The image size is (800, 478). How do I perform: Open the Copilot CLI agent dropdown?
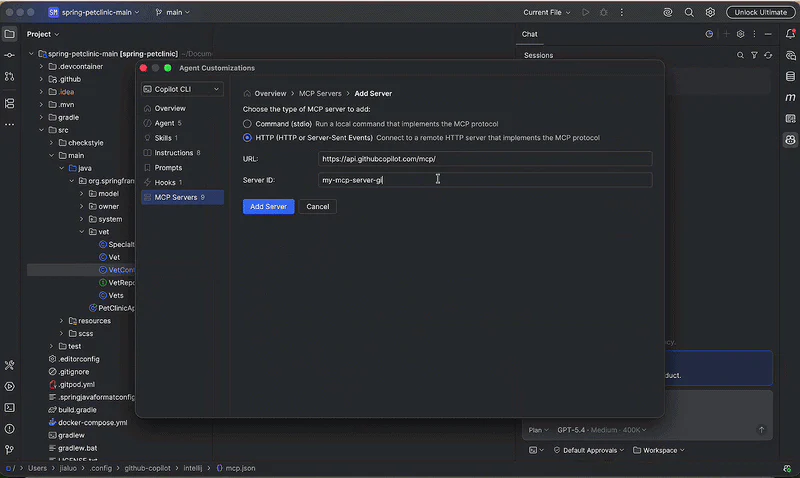click(x=182, y=89)
